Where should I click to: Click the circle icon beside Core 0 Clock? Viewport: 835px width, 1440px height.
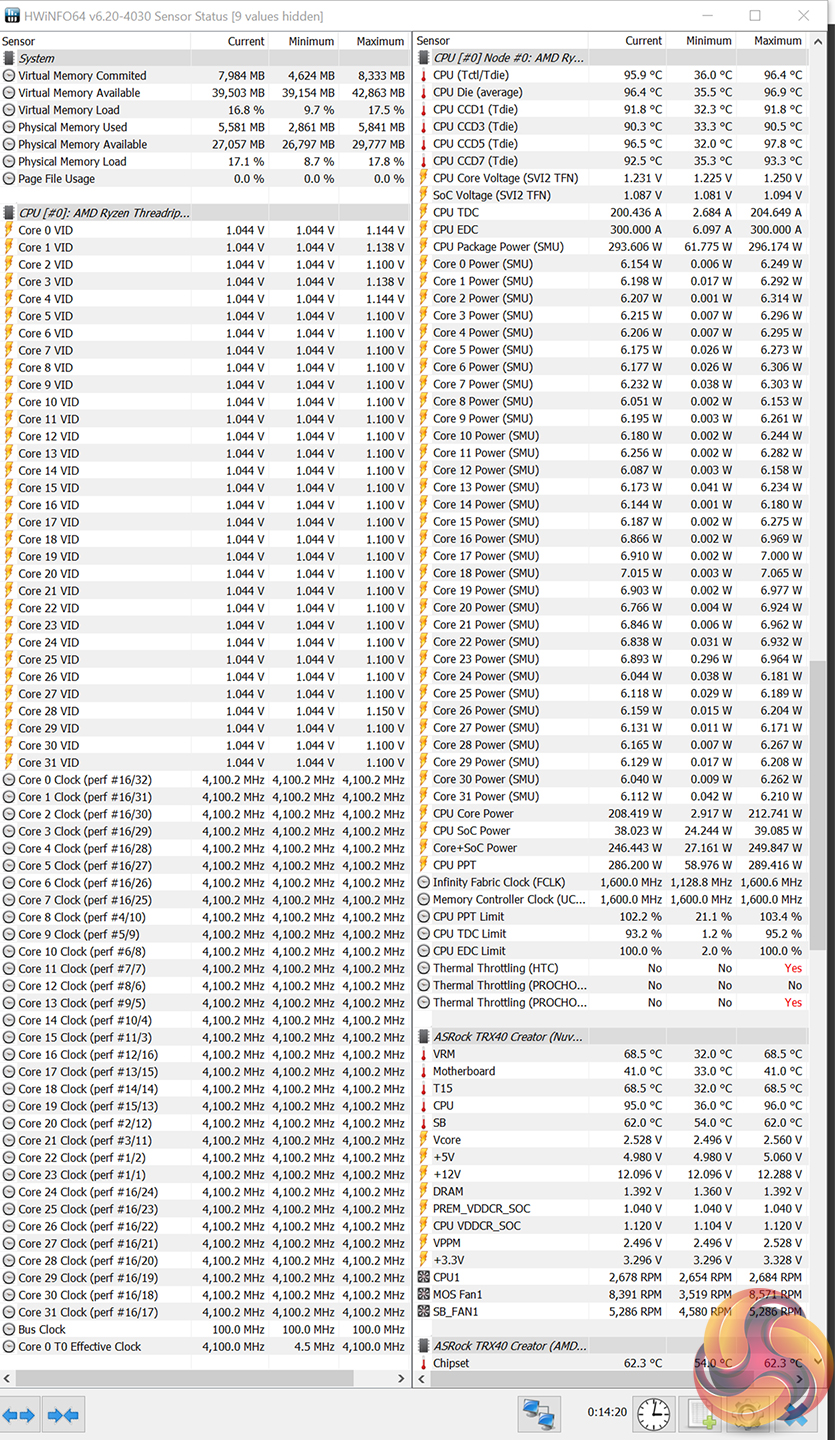[x=9, y=780]
